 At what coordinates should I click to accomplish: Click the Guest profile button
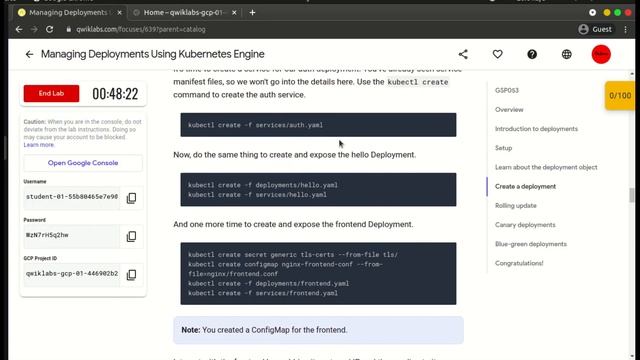pos(595,29)
